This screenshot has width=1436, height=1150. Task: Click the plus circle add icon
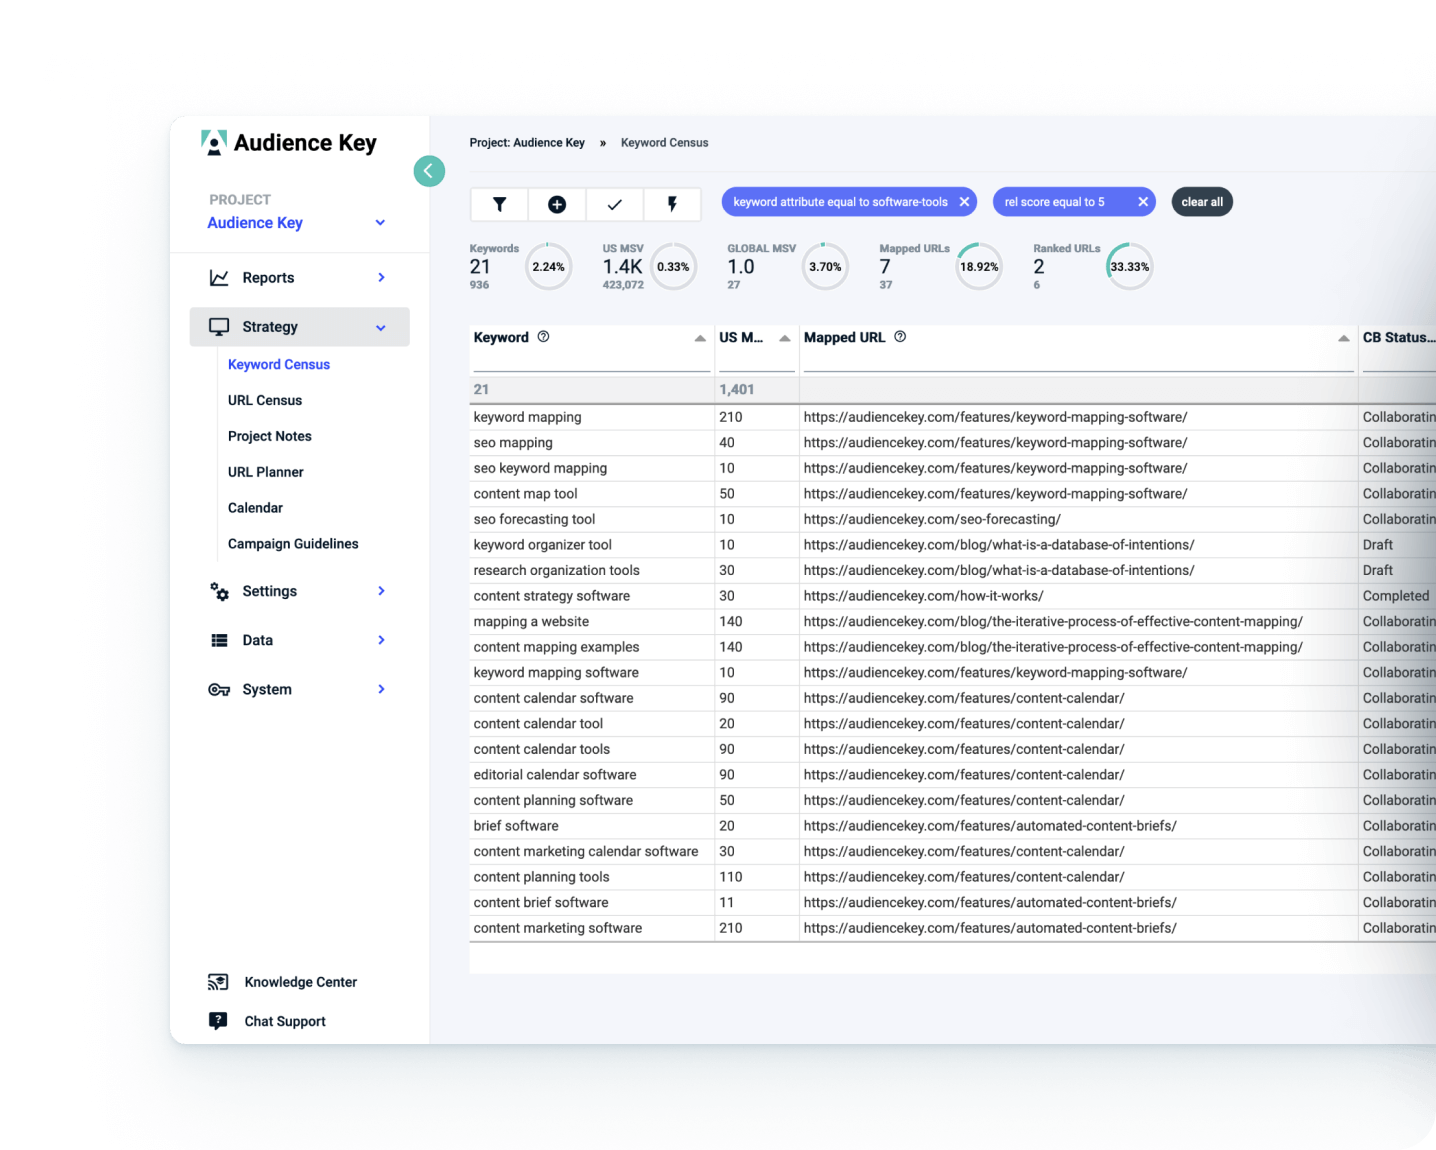[557, 204]
